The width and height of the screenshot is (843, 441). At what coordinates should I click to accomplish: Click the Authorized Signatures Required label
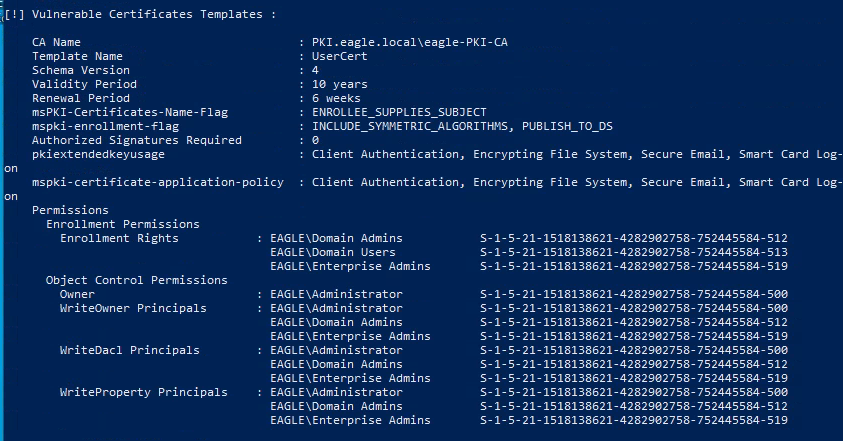[x=130, y=141]
